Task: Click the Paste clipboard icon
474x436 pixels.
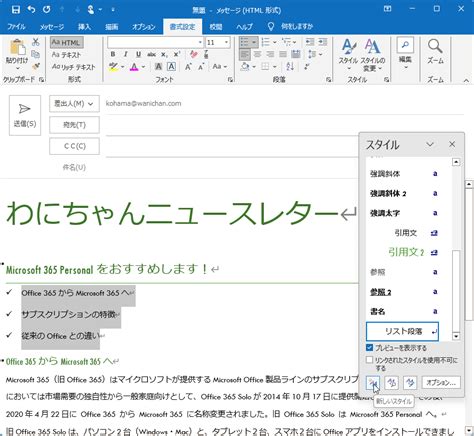Action: coord(17,47)
